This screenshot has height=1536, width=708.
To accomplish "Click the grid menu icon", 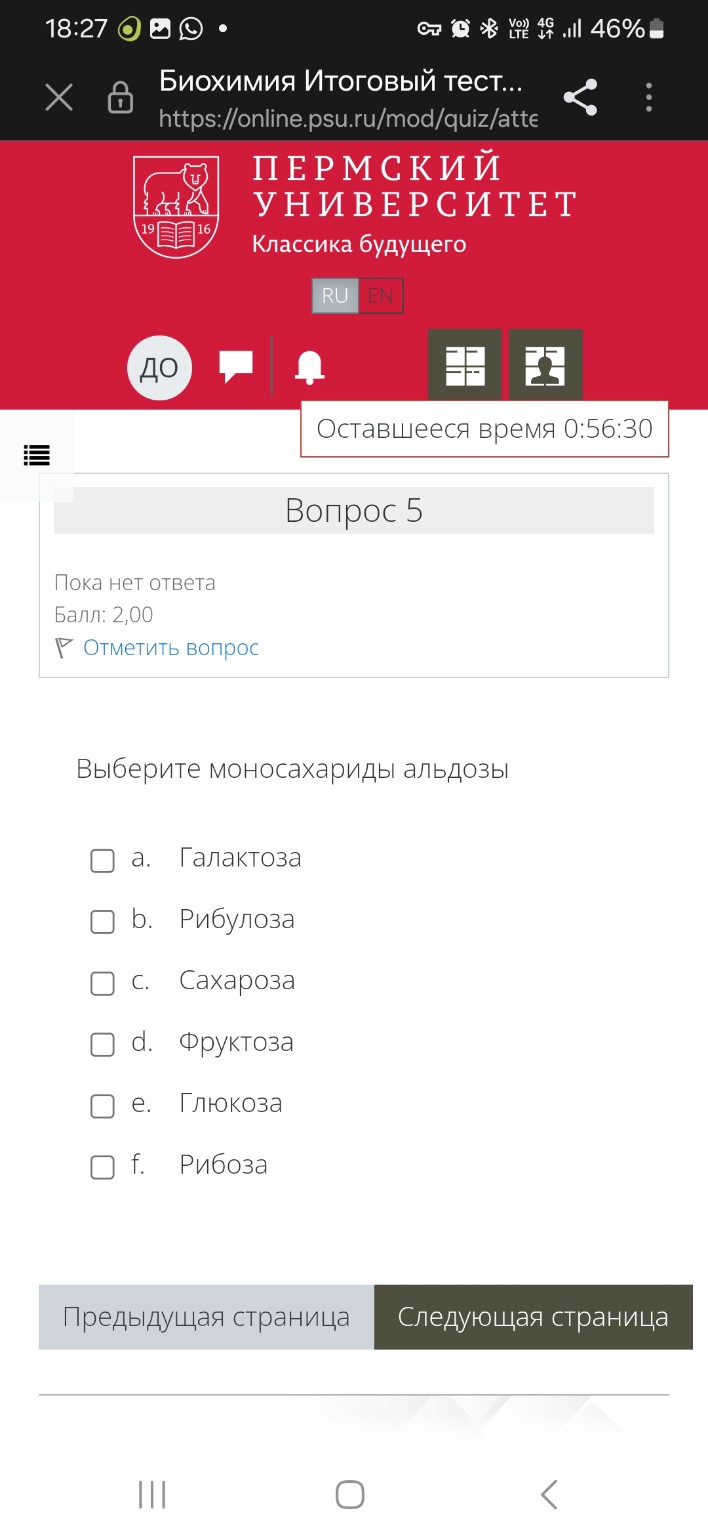I will coord(464,364).
